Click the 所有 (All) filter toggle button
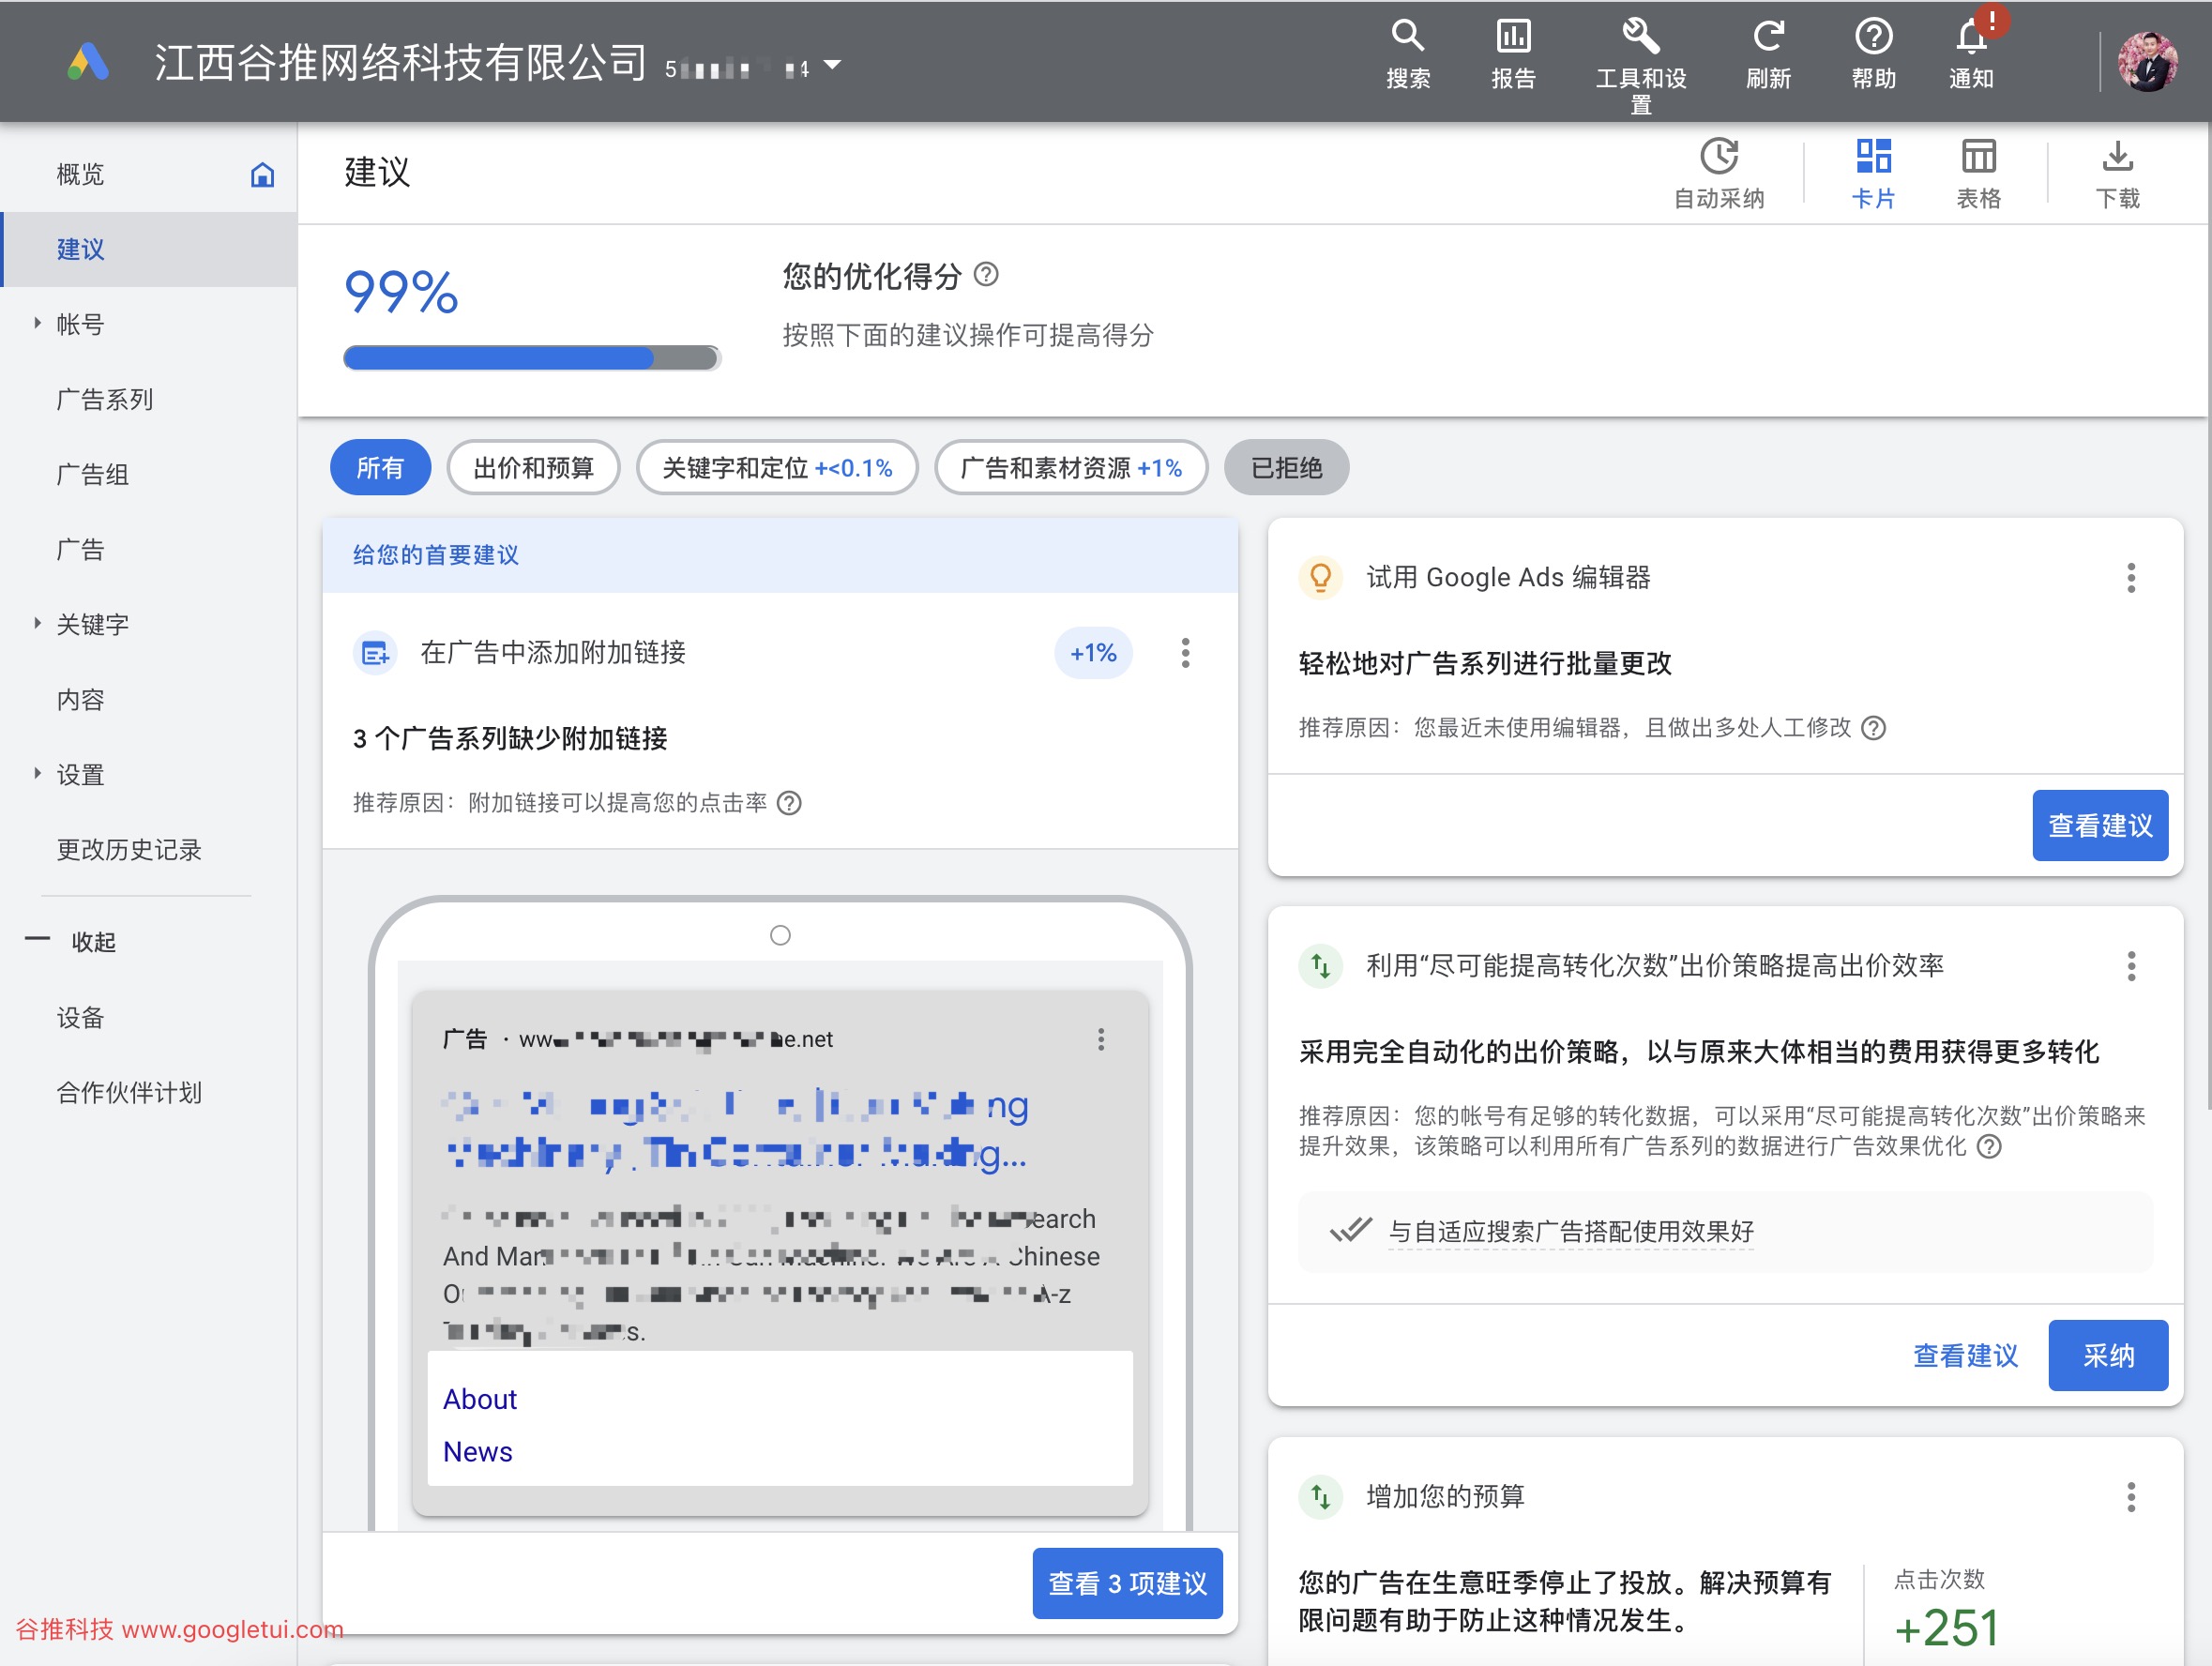2212x1666 pixels. point(386,465)
